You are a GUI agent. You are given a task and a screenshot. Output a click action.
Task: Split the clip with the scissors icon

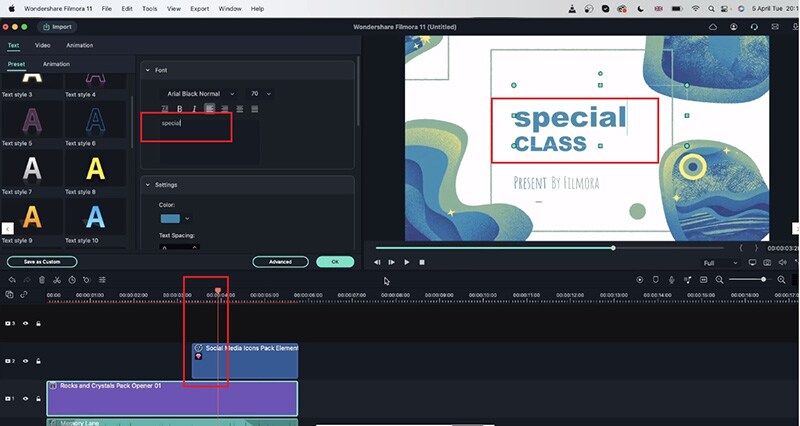click(57, 280)
